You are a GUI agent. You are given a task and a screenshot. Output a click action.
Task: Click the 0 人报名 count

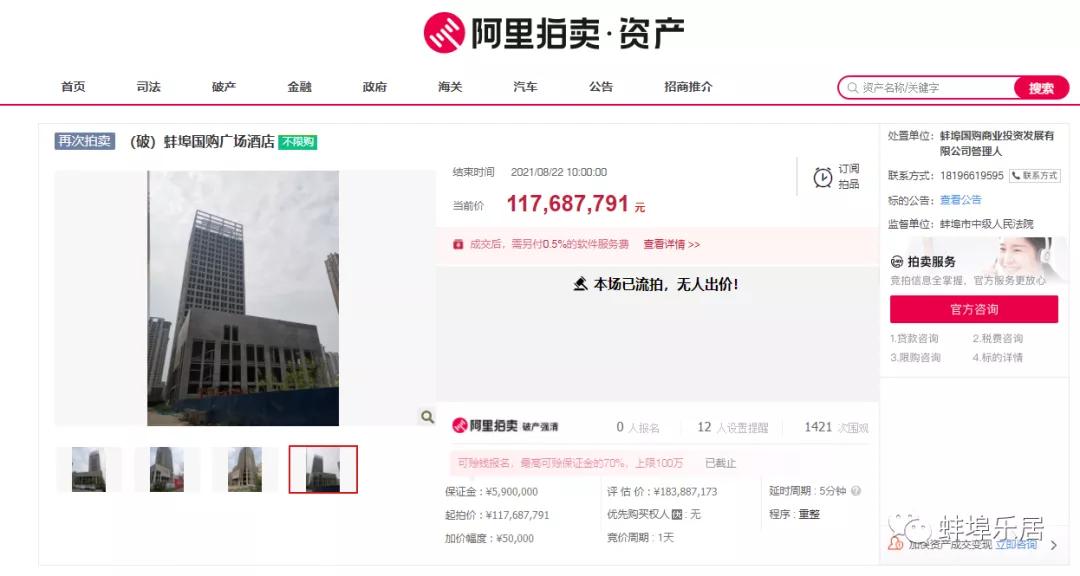click(638, 427)
